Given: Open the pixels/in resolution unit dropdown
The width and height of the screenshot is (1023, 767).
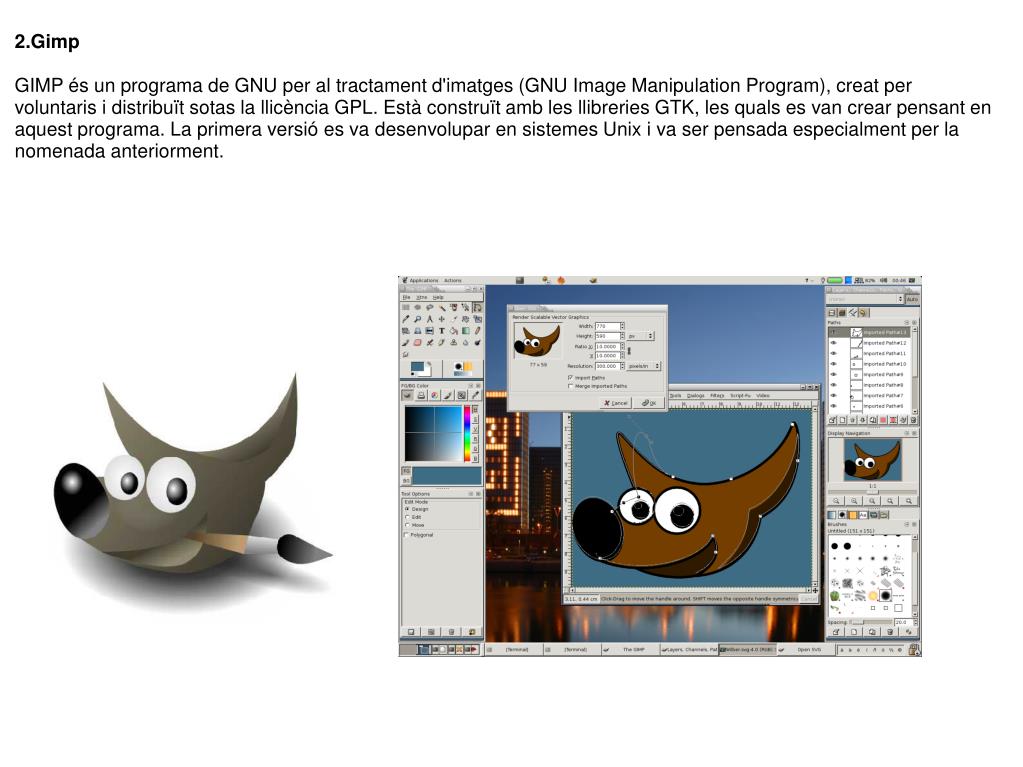Looking at the screenshot, I should point(643,367).
